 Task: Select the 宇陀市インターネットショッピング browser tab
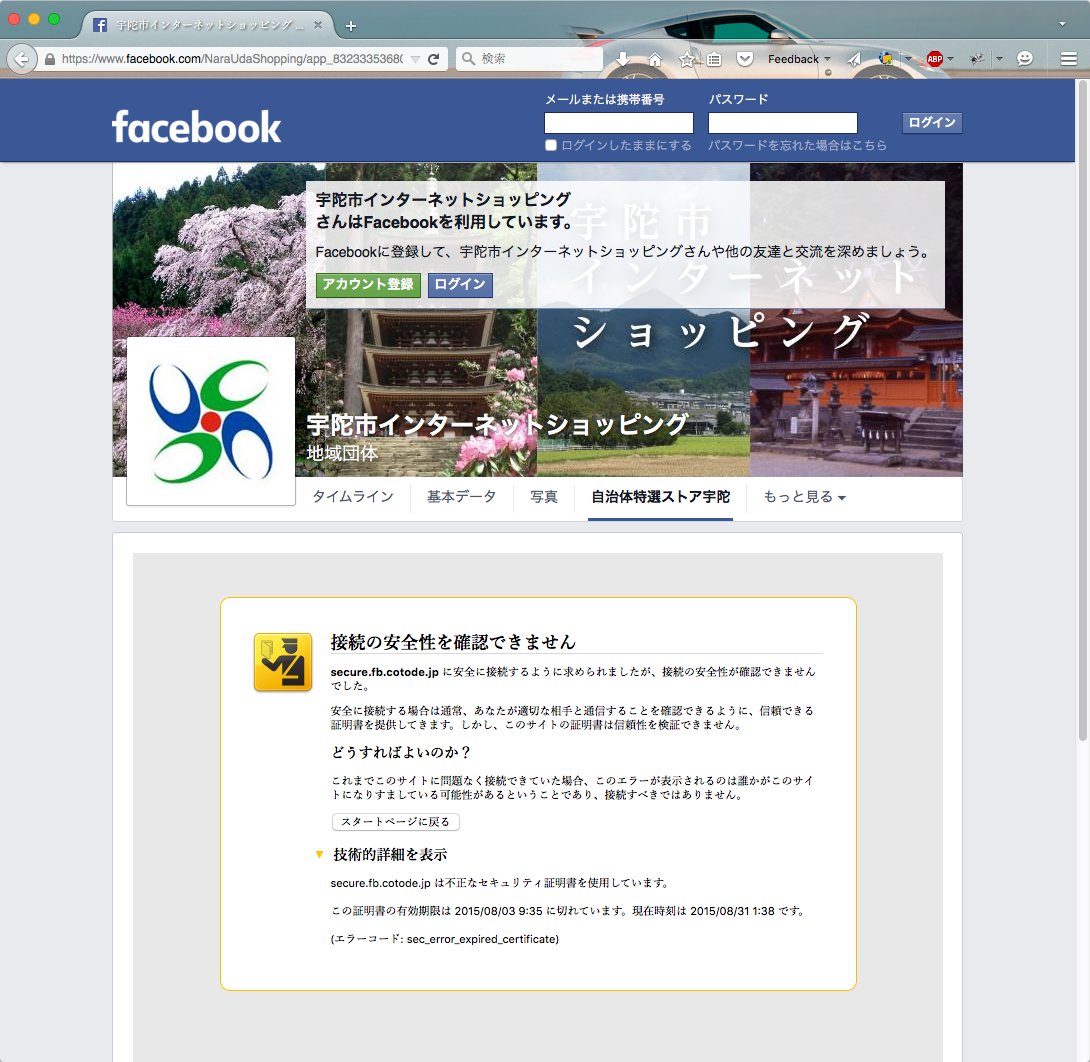[209, 25]
